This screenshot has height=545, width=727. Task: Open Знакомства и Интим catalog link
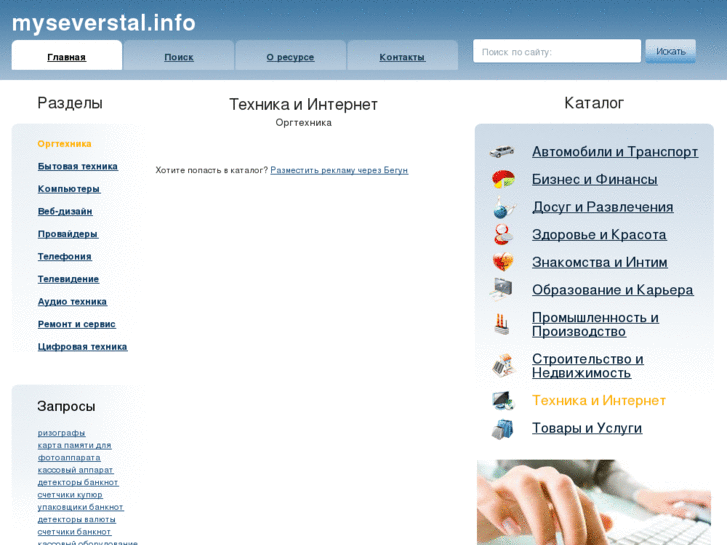[599, 262]
